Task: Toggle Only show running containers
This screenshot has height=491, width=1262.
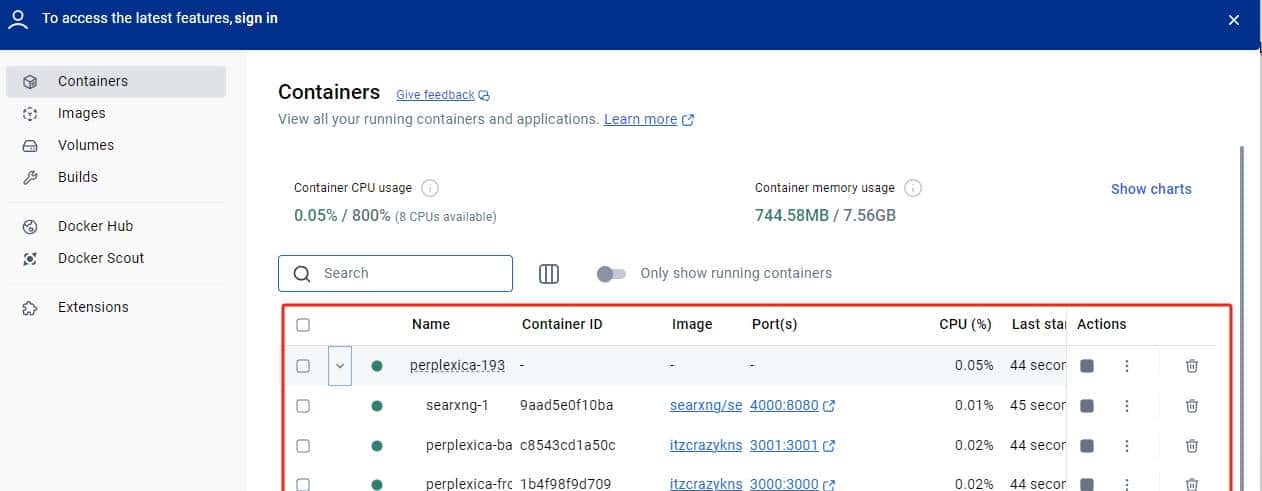Action: click(x=611, y=273)
